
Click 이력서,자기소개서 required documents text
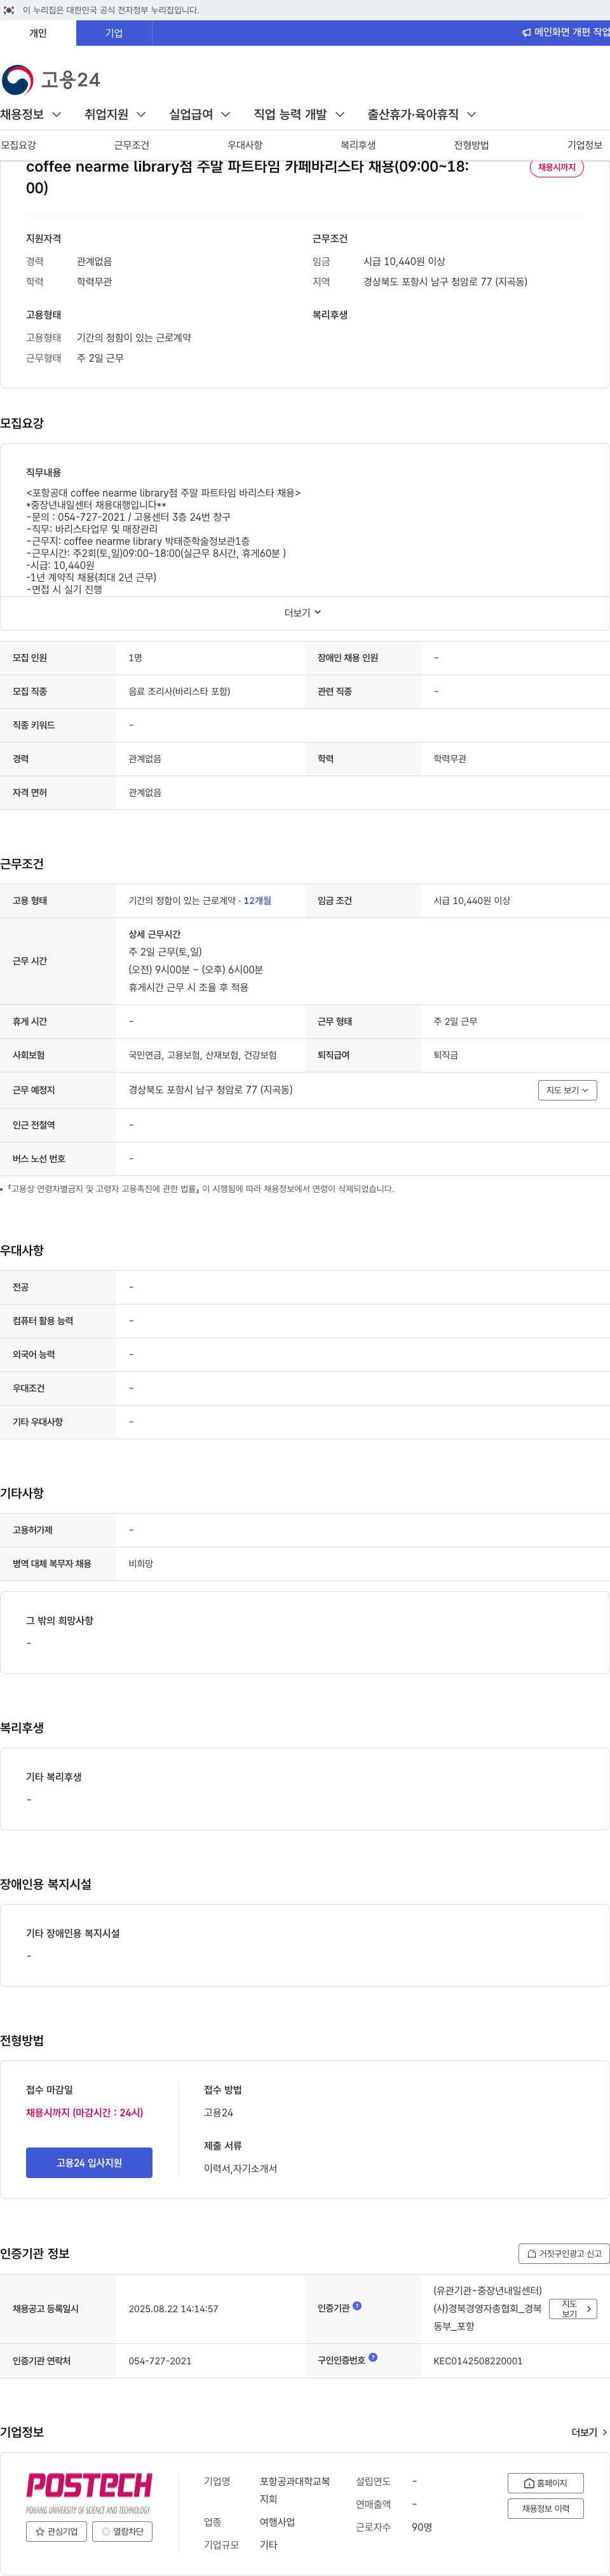pos(240,2169)
